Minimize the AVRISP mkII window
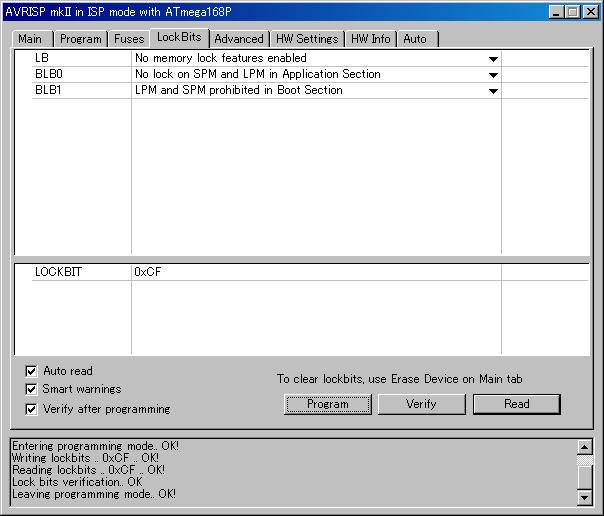604x516 pixels. click(555, 12)
